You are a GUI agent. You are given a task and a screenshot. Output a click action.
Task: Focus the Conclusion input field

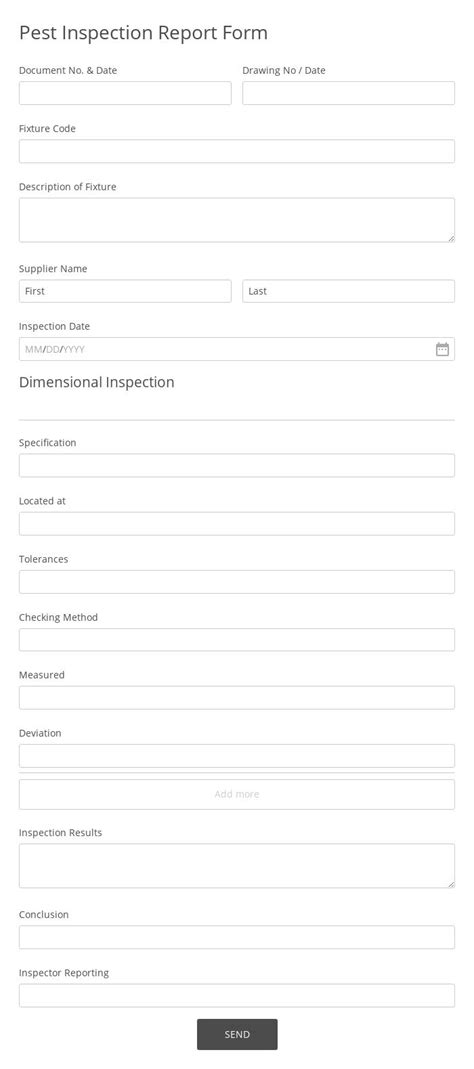click(237, 937)
